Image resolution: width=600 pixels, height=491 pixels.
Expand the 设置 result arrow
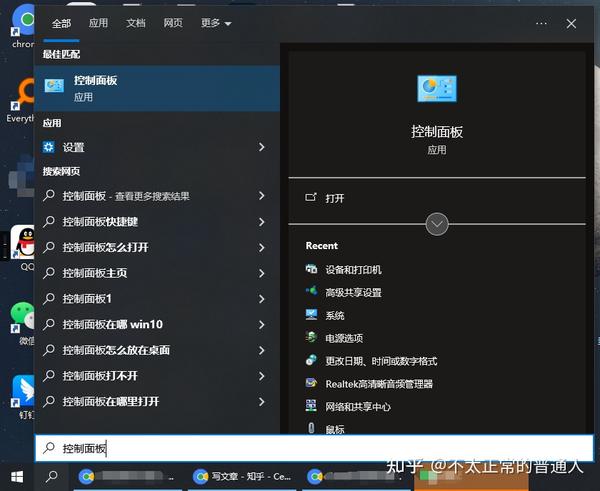(x=261, y=147)
